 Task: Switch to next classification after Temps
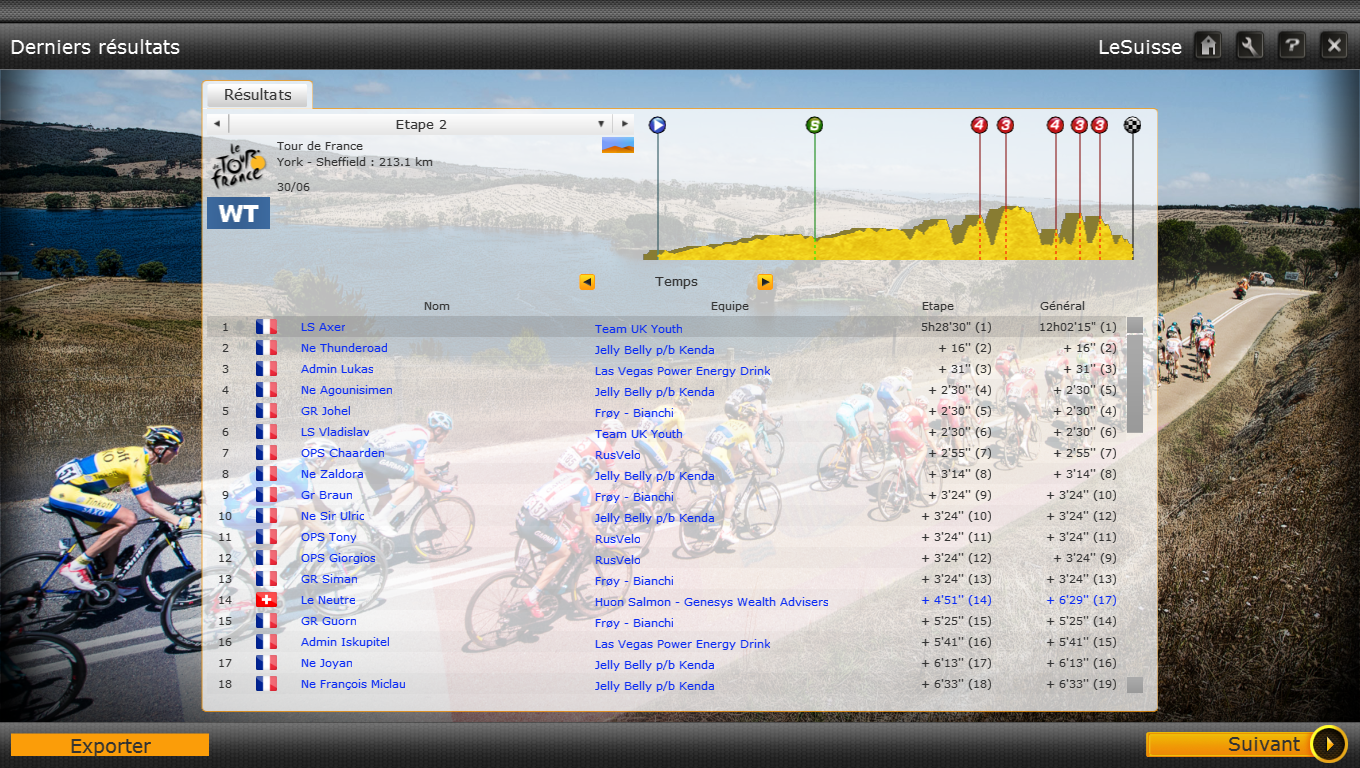pos(765,282)
